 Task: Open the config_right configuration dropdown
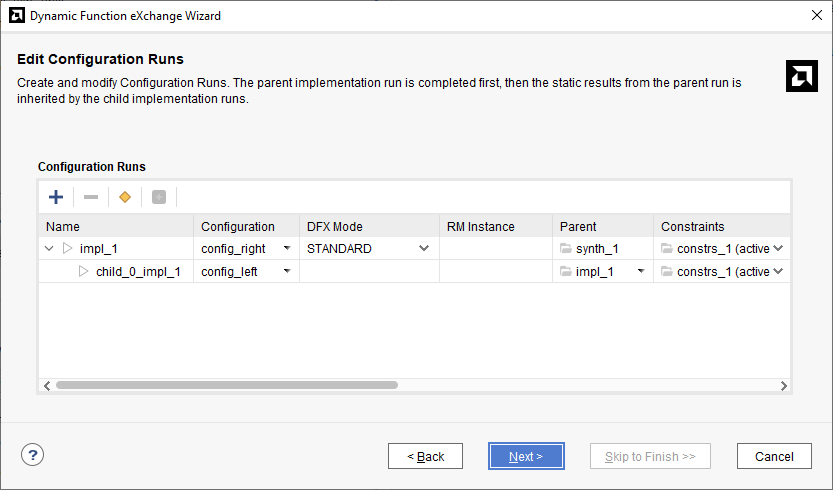(x=287, y=248)
